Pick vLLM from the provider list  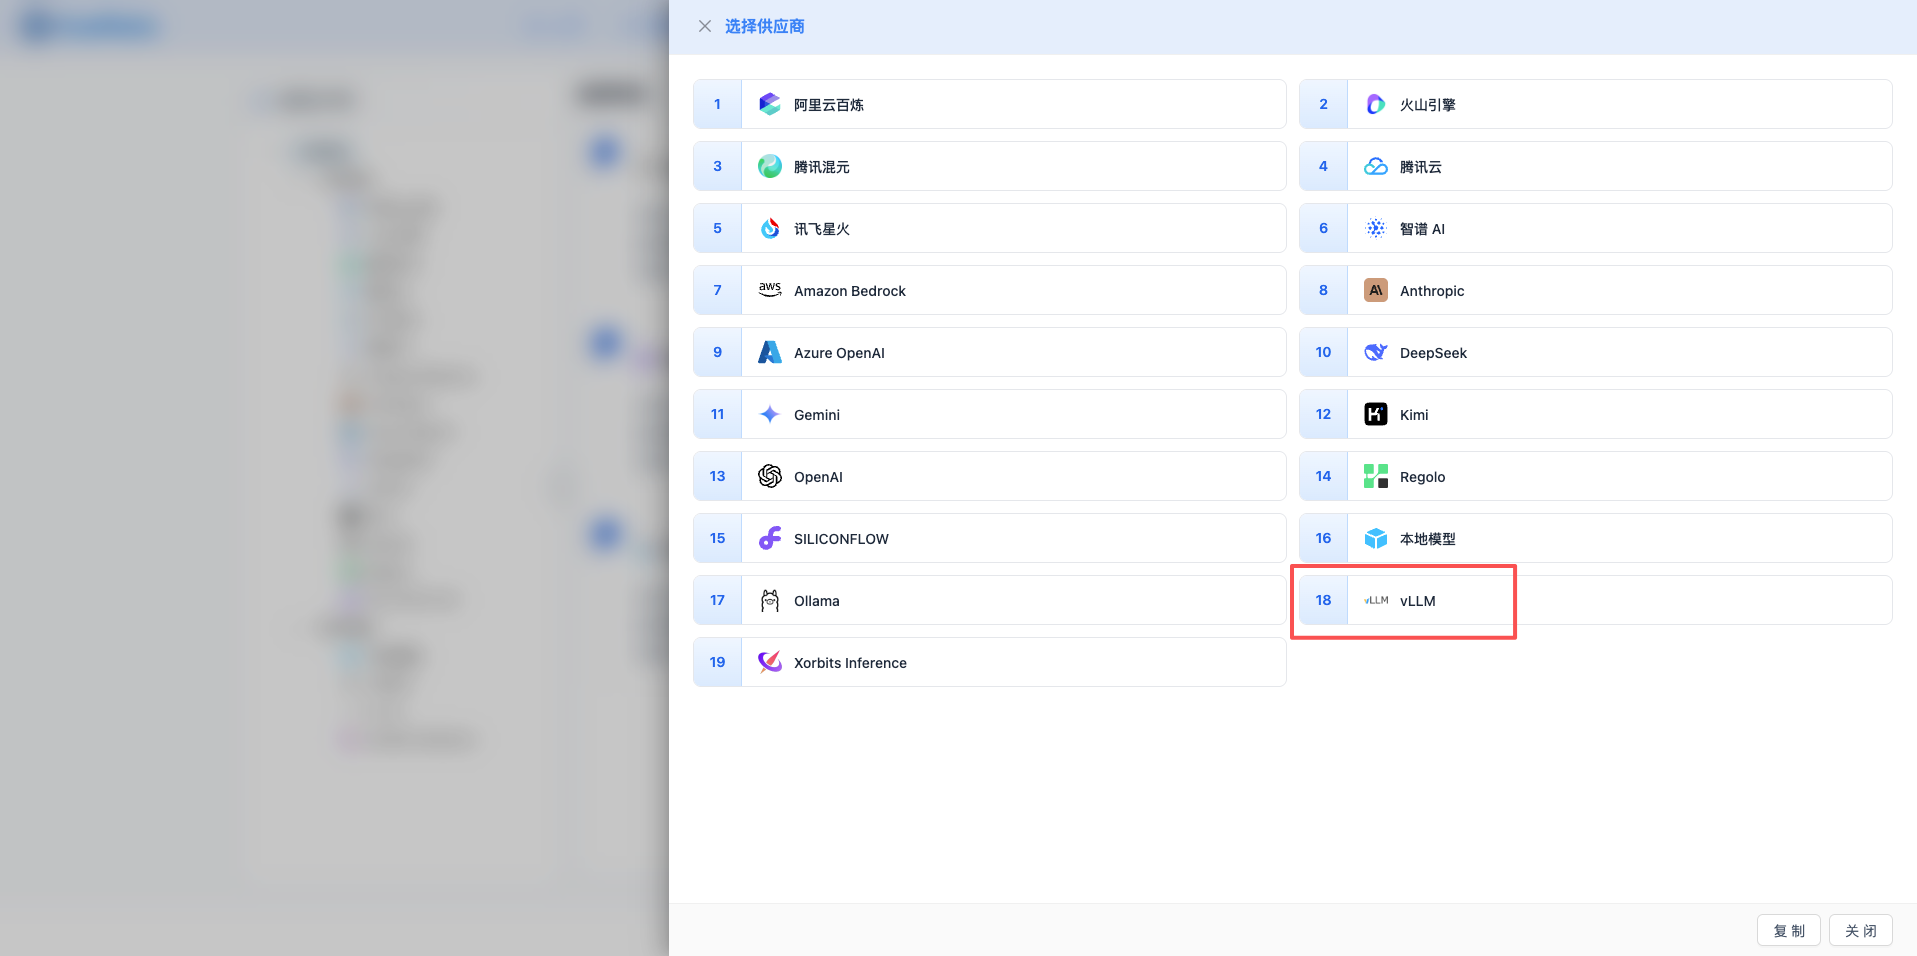click(x=1594, y=600)
